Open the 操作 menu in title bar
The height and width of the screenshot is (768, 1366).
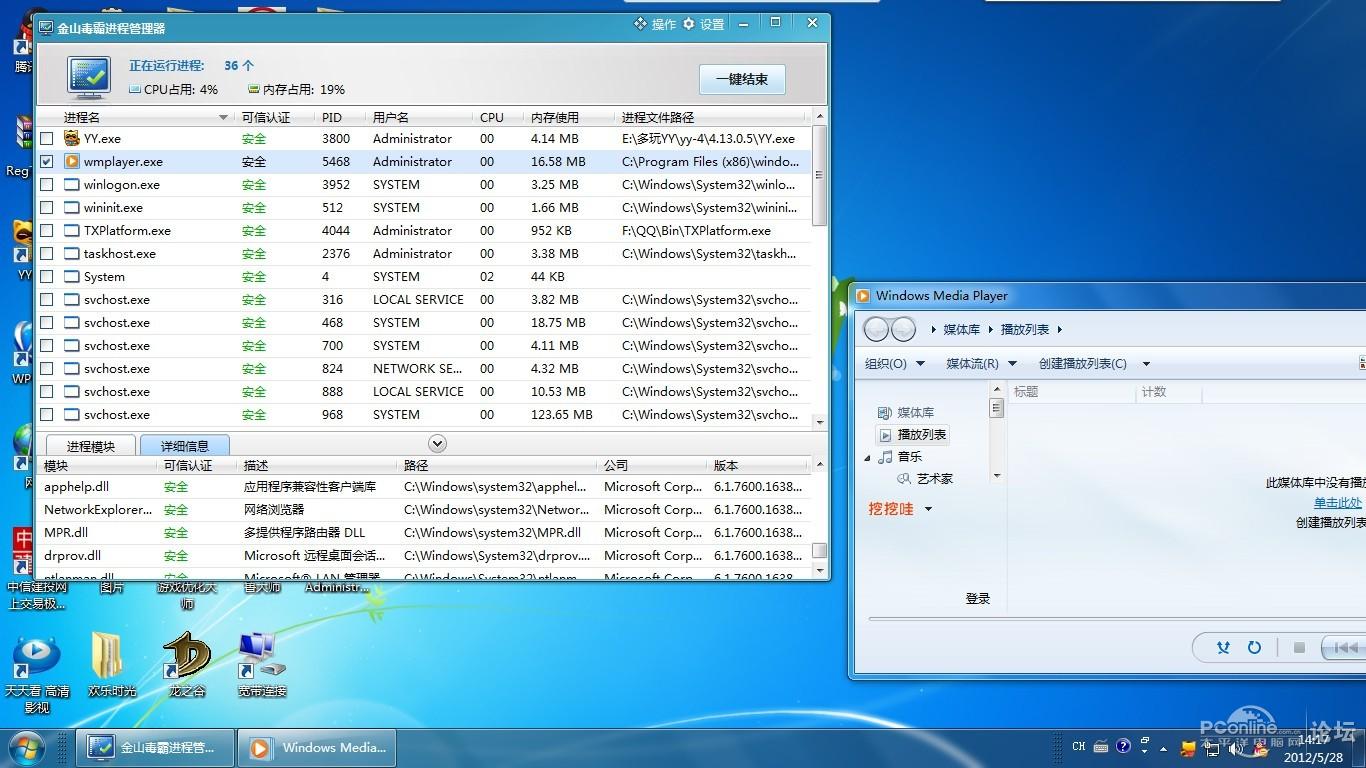655,24
